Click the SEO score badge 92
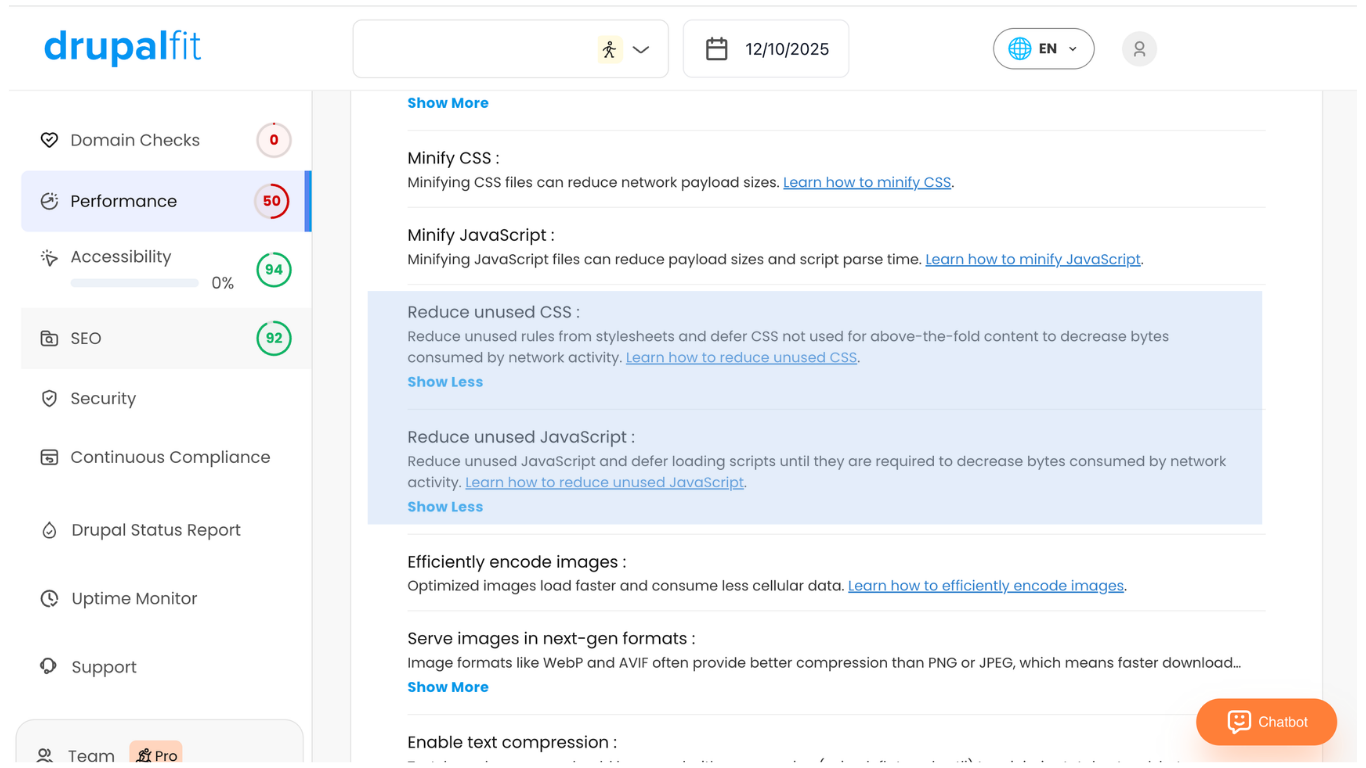This screenshot has height=768, width=1366. [x=274, y=339]
